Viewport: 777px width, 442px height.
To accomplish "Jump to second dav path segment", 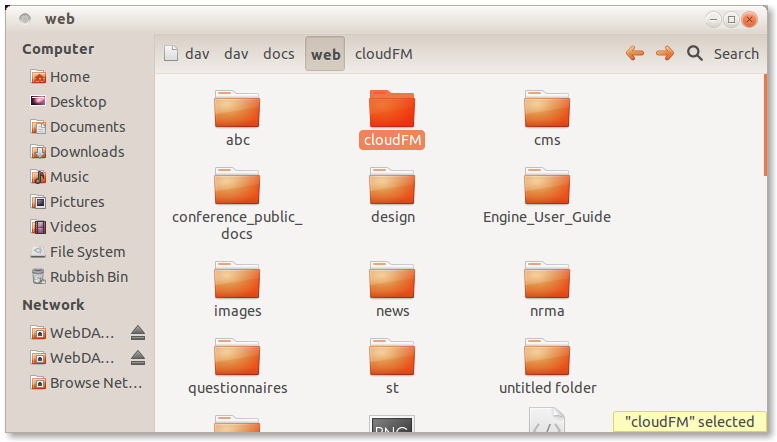I will click(x=236, y=54).
